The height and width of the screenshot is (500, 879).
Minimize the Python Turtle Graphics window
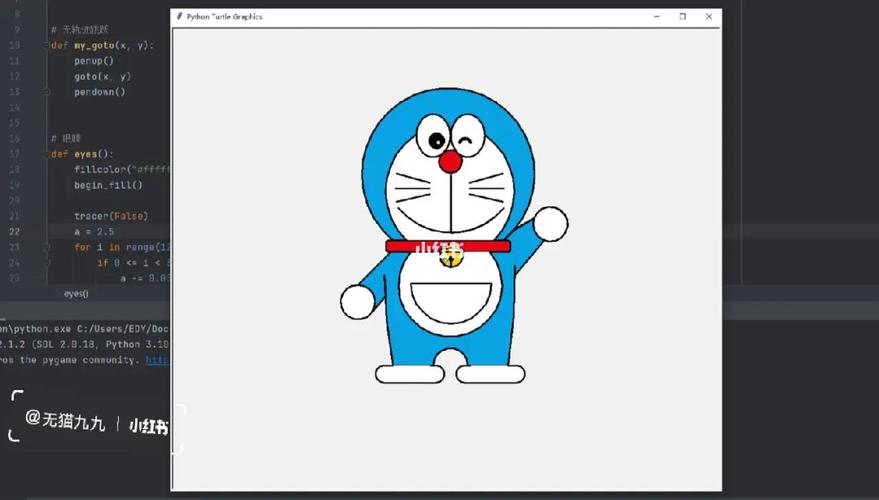pos(657,16)
